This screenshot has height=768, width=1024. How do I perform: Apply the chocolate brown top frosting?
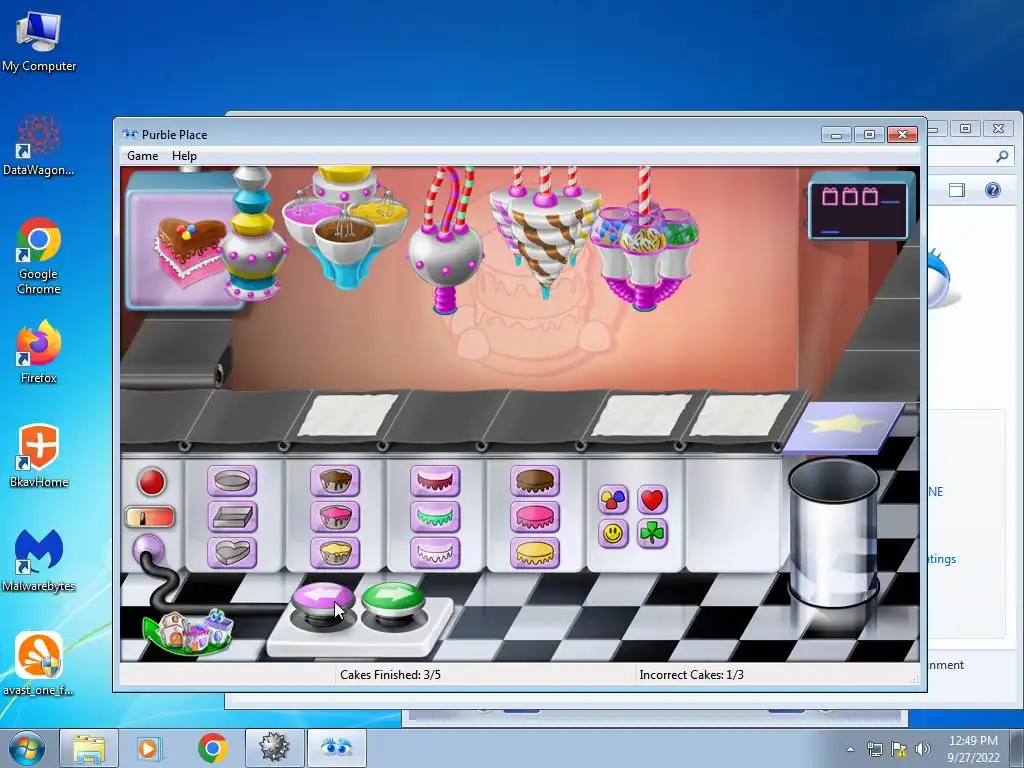tap(535, 481)
